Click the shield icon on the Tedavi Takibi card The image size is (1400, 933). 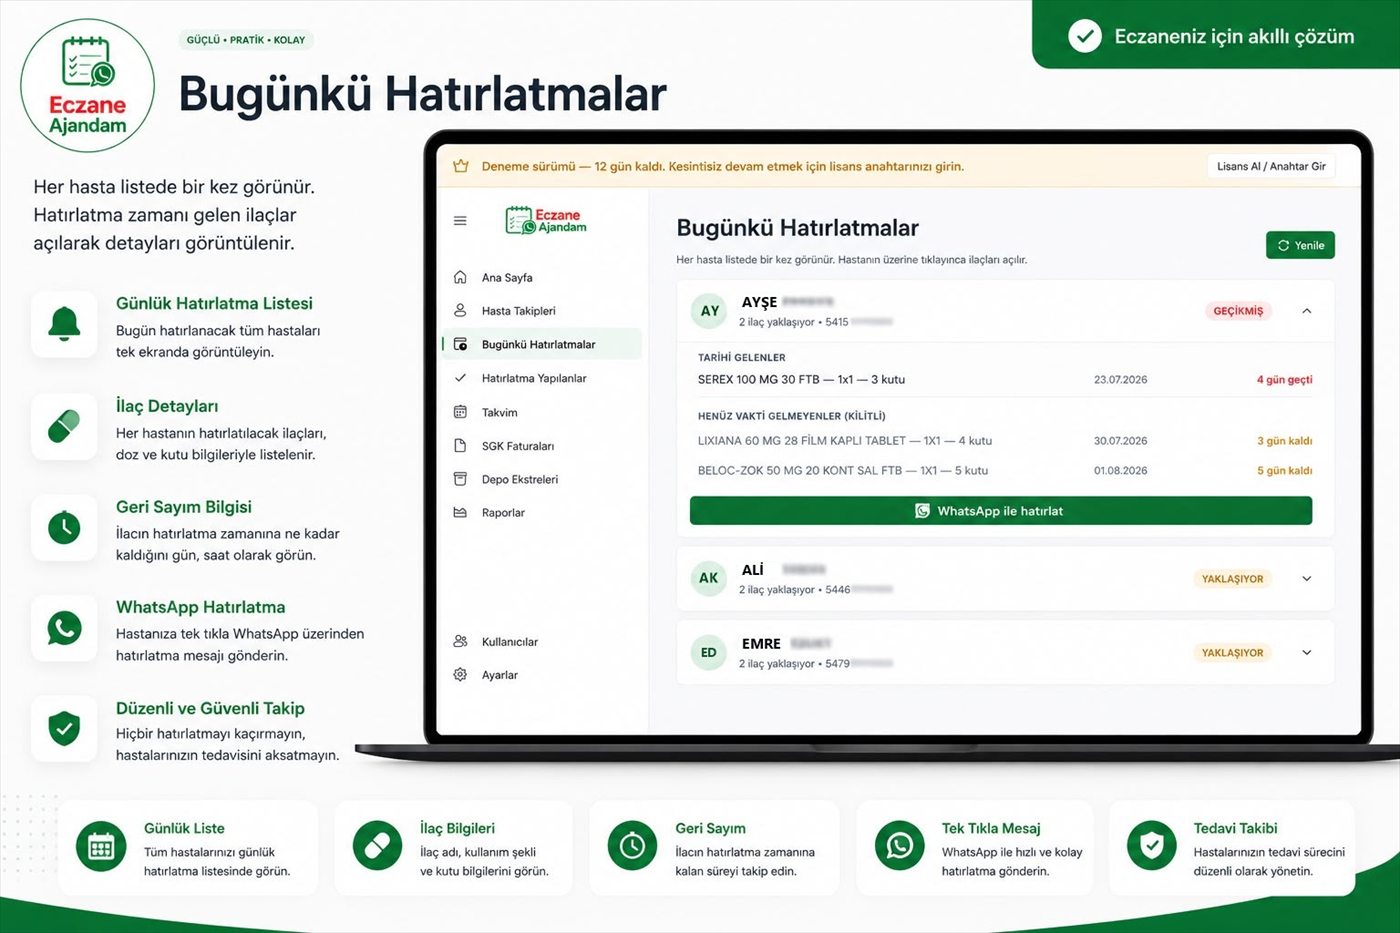1152,847
